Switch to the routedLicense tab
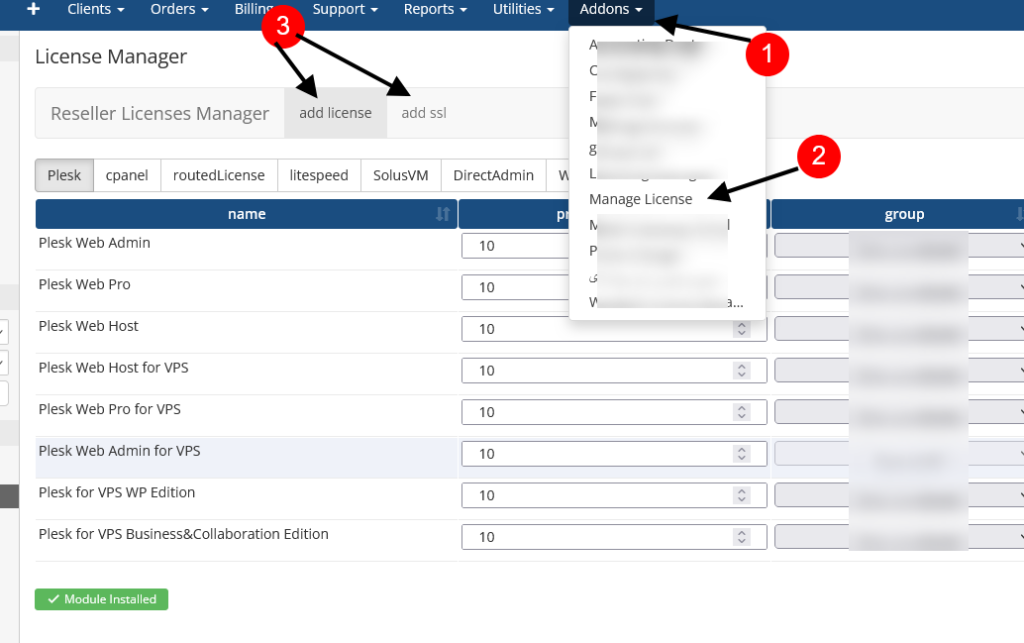 (x=219, y=176)
